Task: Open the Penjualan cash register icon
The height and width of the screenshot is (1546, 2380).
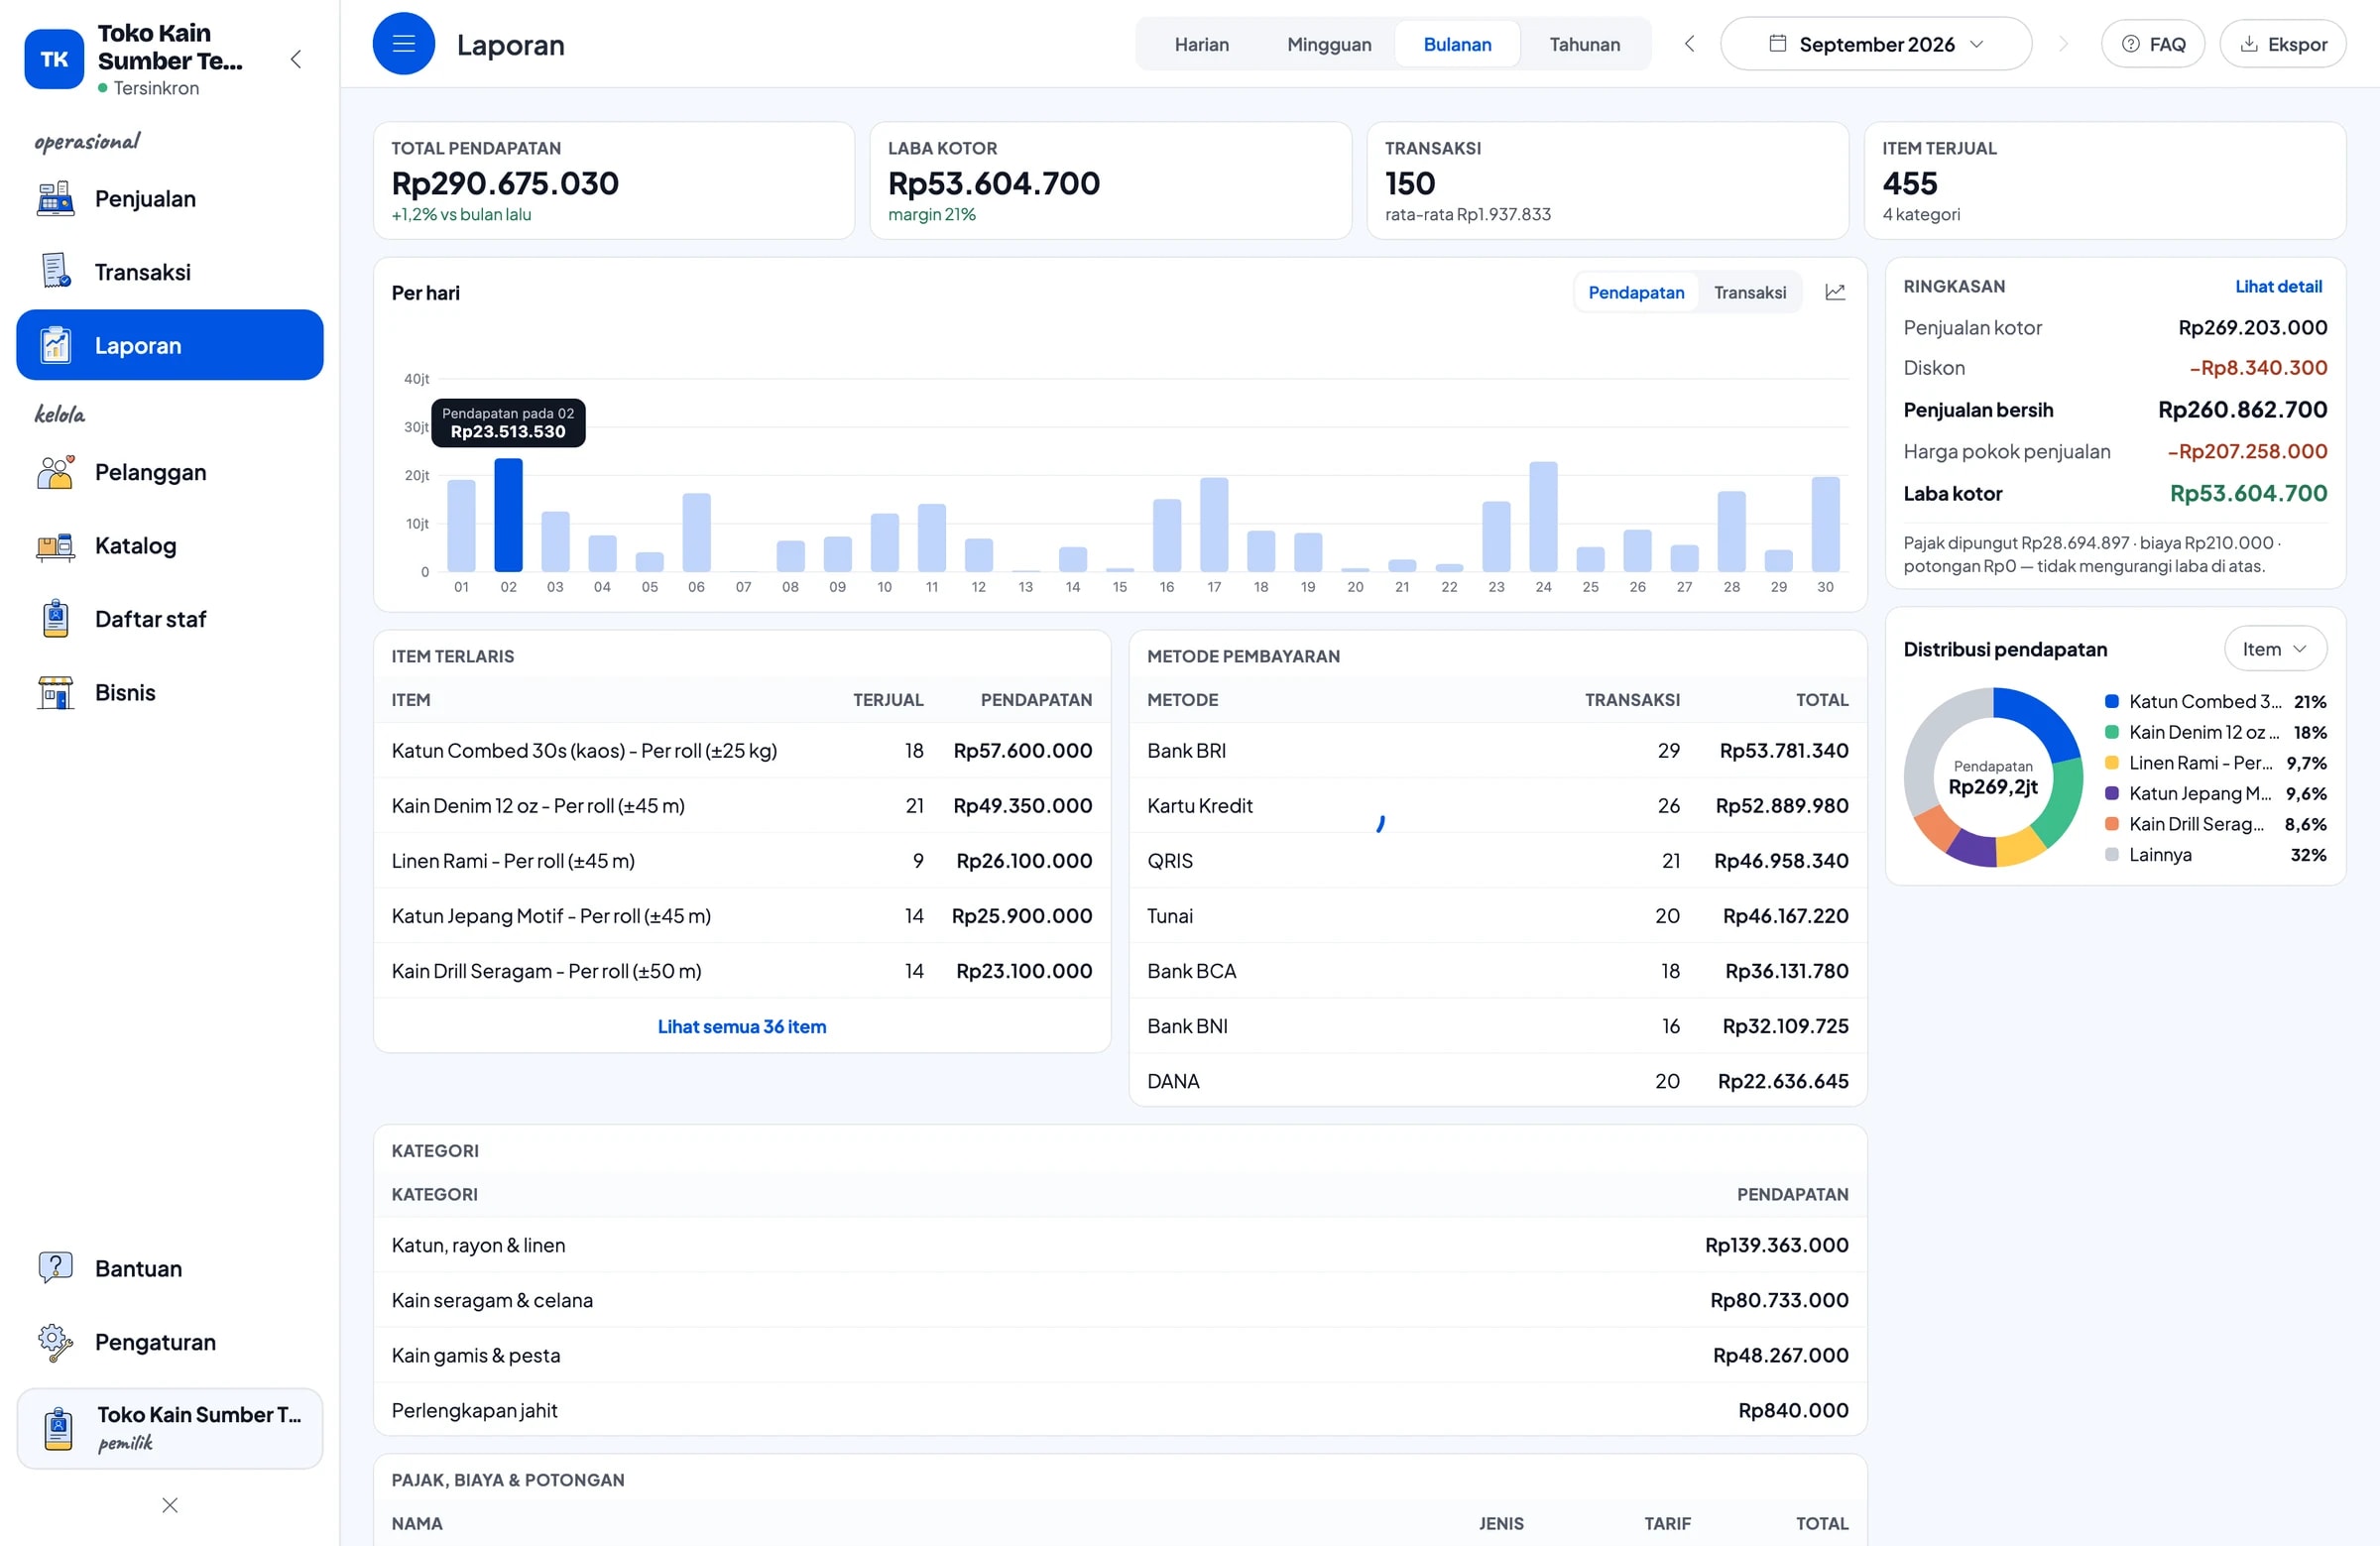Action: tap(55, 199)
